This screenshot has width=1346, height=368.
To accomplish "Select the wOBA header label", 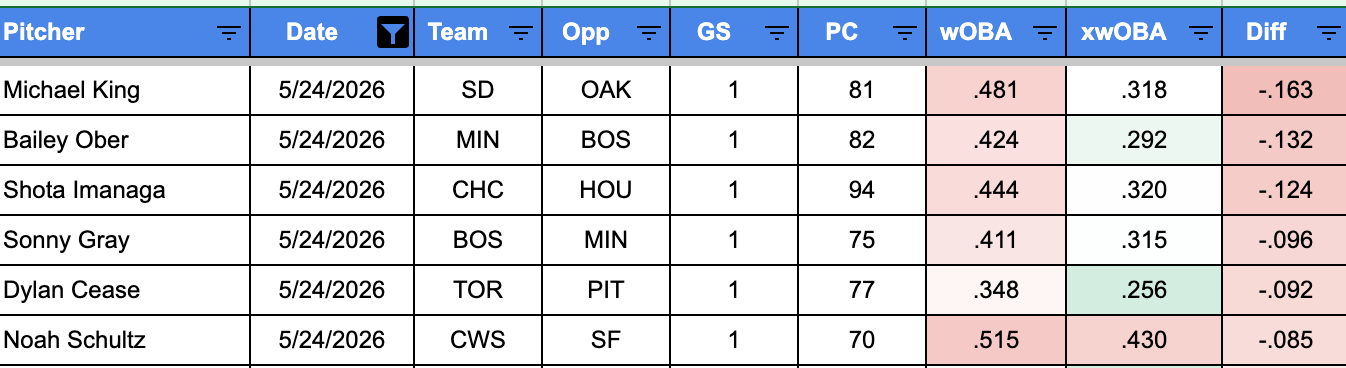I will pos(976,32).
